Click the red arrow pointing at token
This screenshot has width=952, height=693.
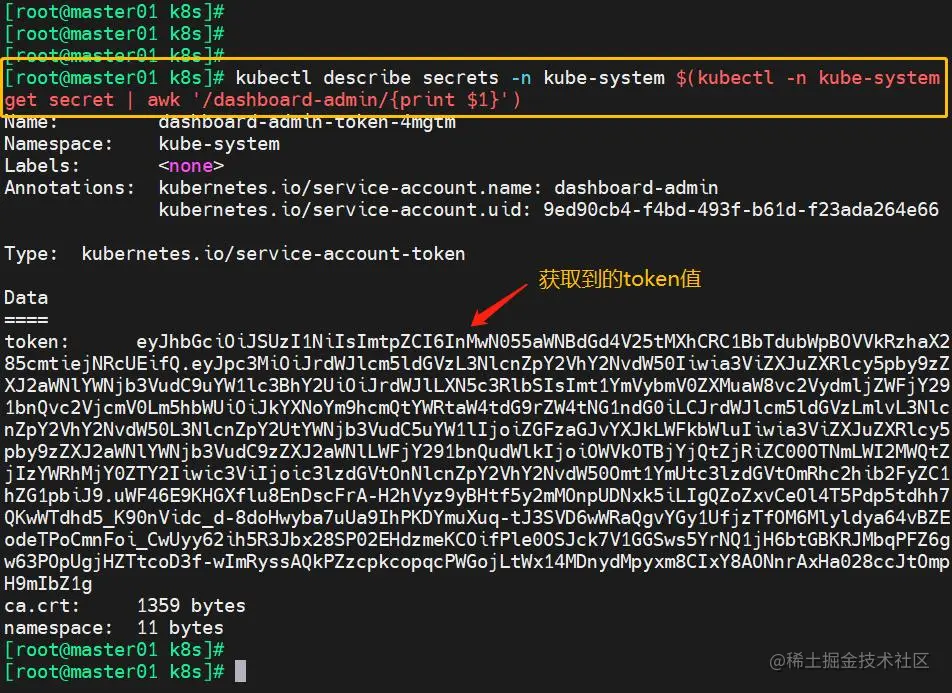click(499, 304)
